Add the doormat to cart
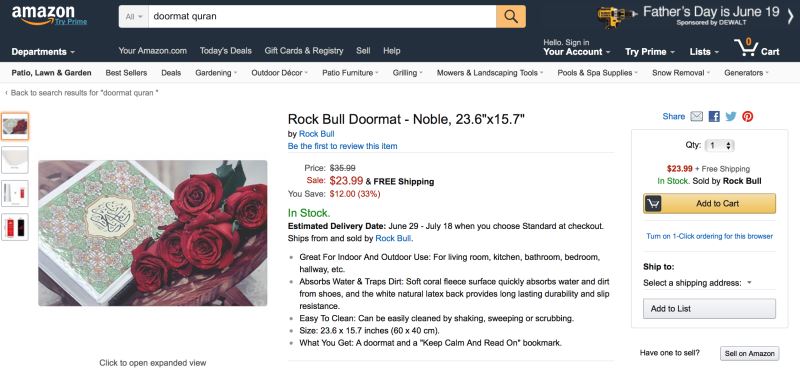 [x=709, y=203]
